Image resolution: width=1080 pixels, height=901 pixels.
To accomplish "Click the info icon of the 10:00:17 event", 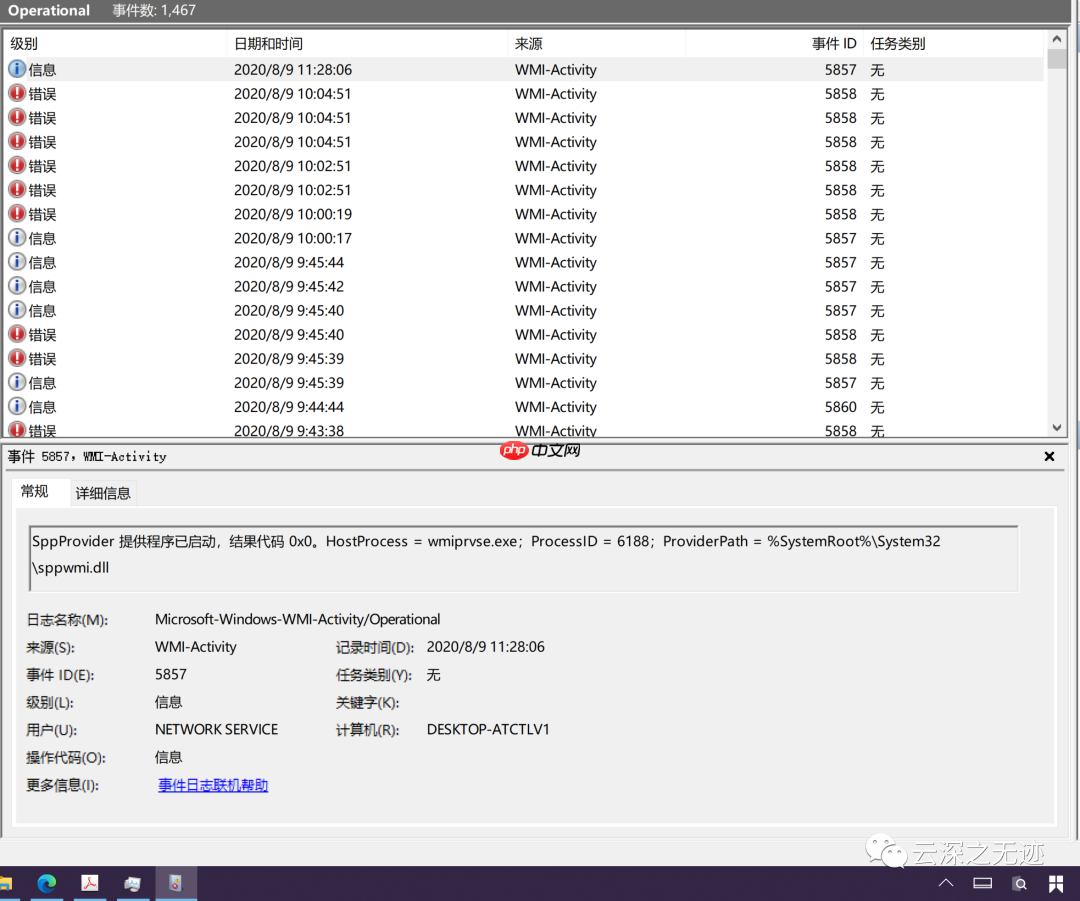I will click(x=17, y=238).
